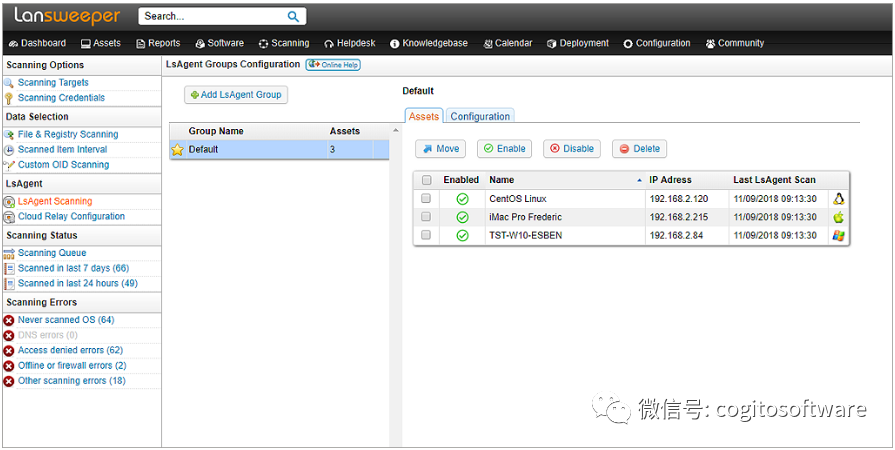The image size is (895, 450).
Task: Tick the select-all checkbox in table header
Action: coord(426,180)
